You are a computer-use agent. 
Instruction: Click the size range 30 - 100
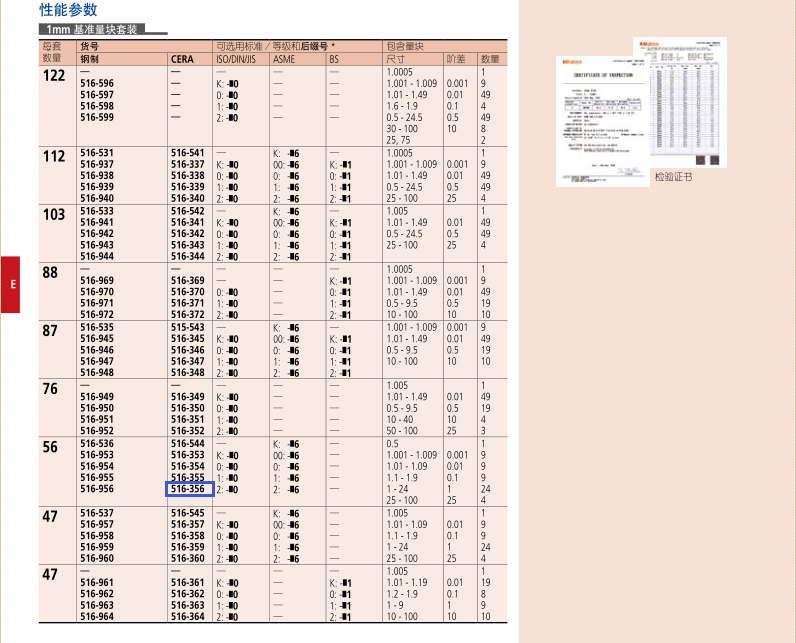click(x=402, y=129)
